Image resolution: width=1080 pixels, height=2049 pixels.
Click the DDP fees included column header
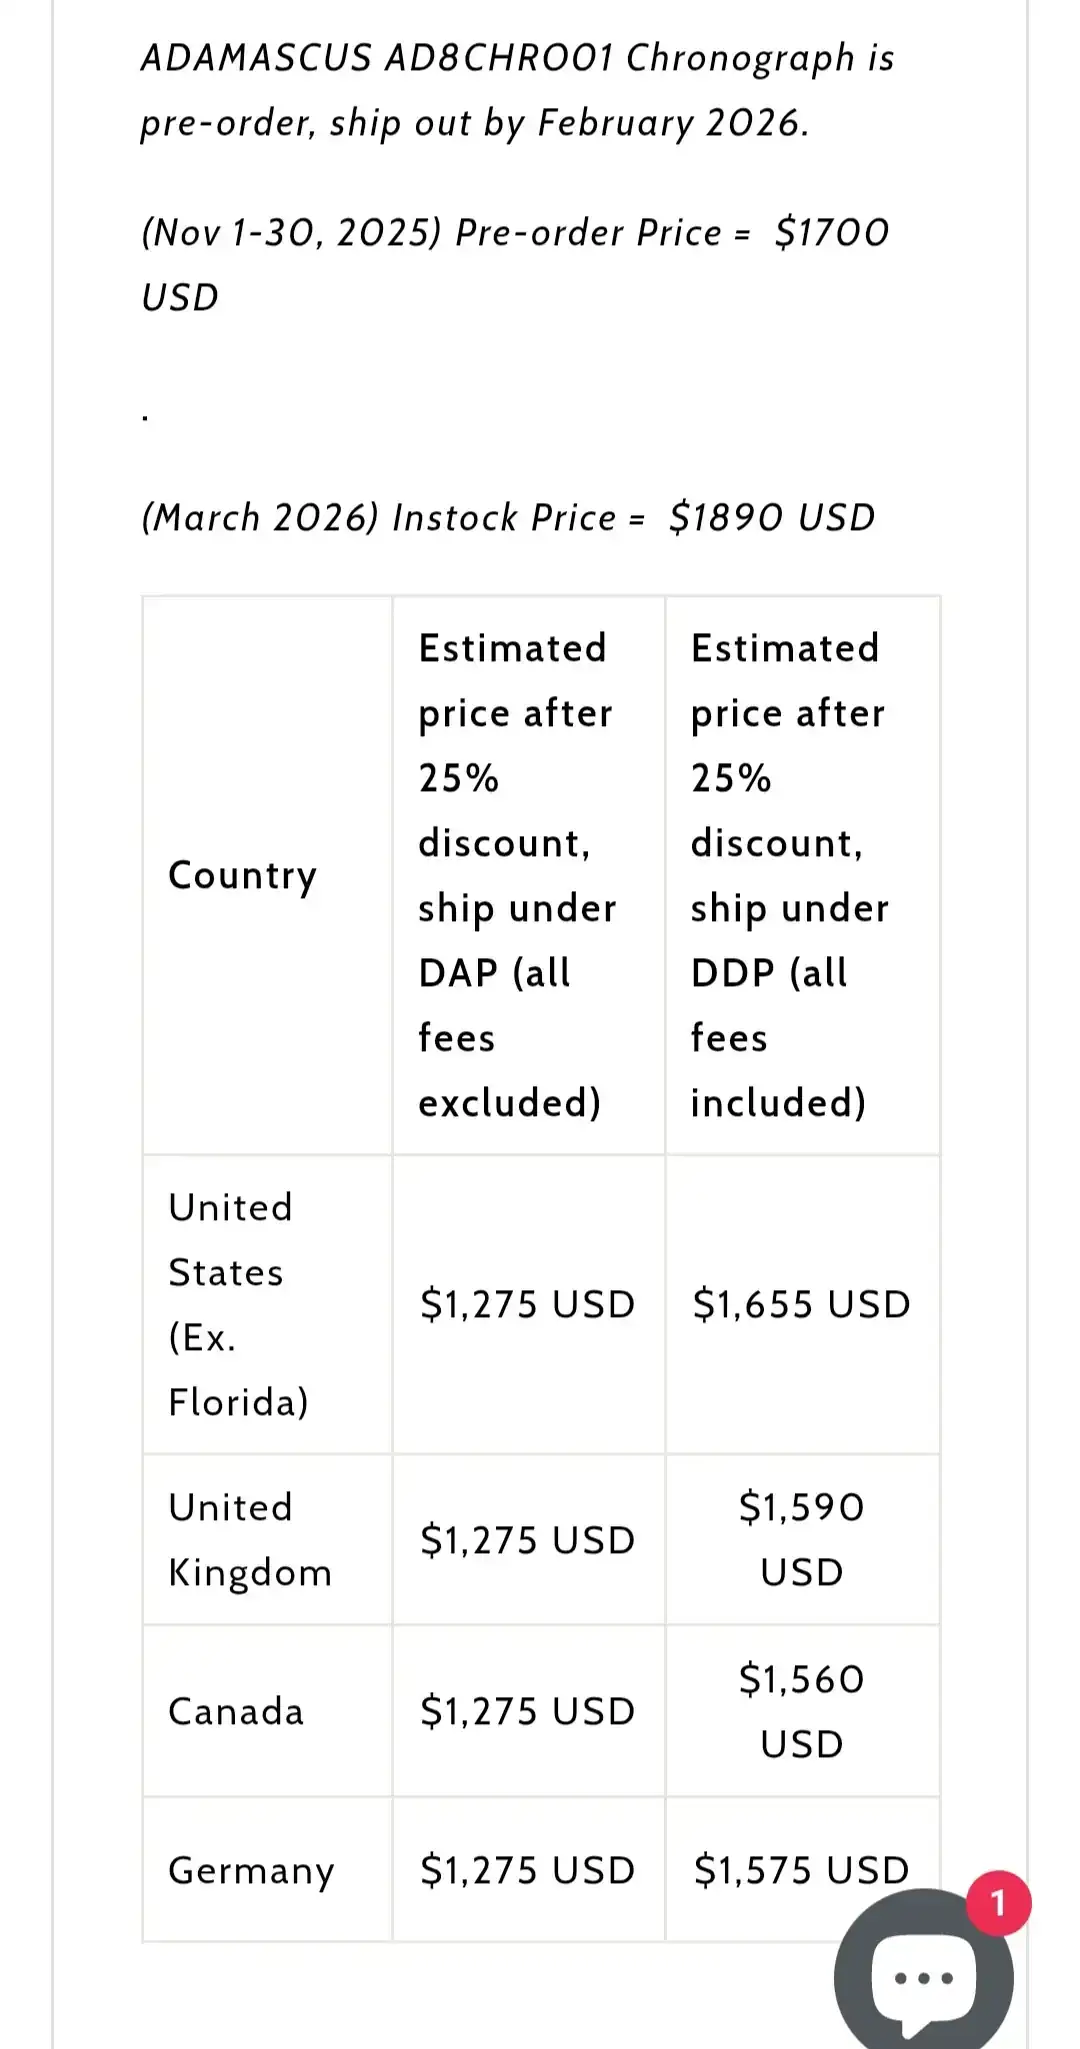(790, 875)
